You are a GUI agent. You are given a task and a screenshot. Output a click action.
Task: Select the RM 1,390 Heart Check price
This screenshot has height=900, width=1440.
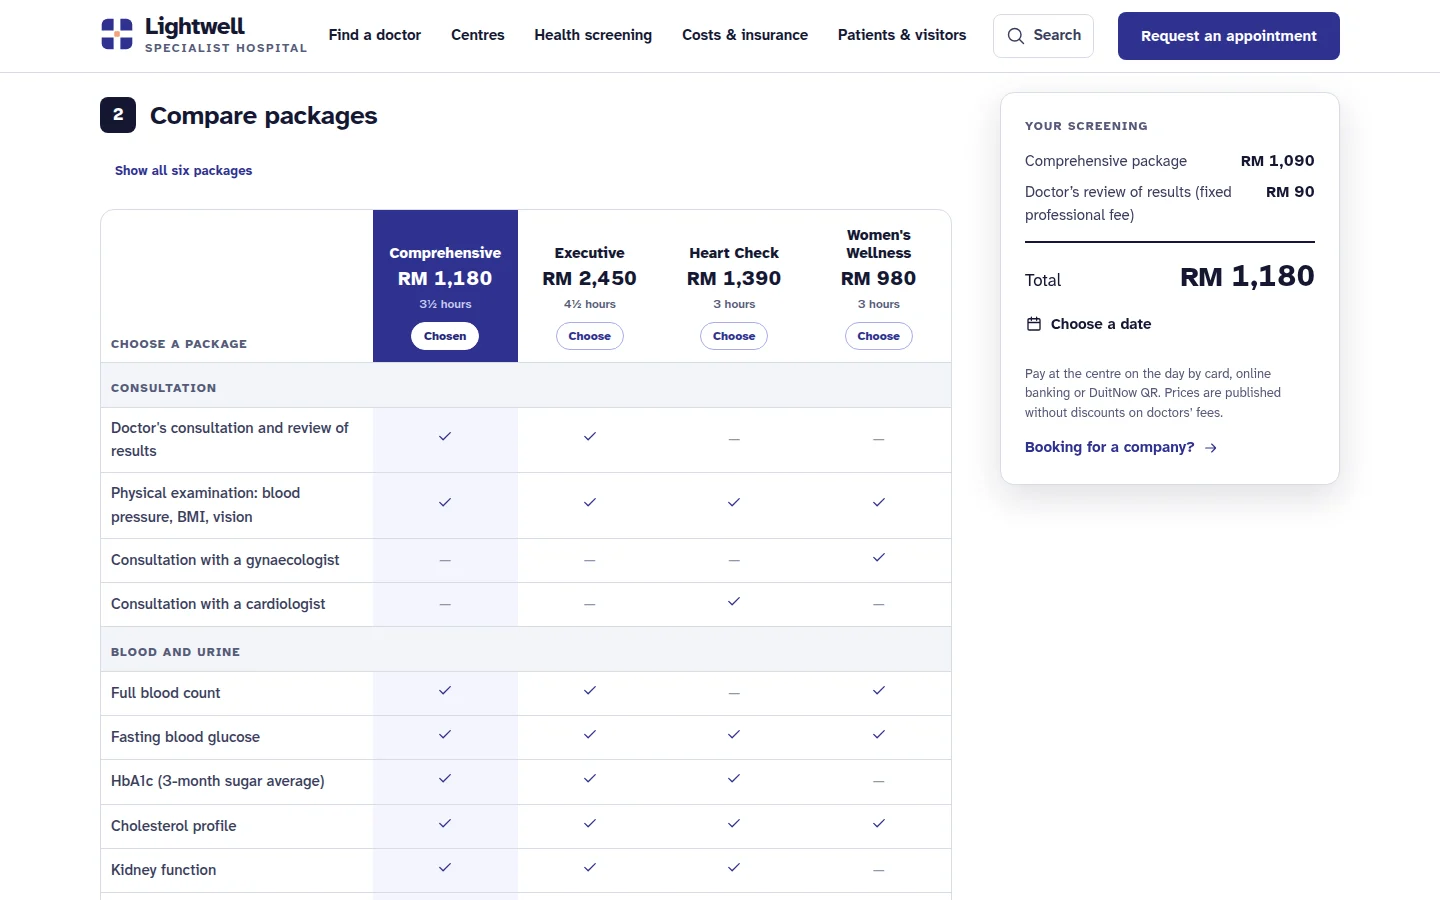click(x=734, y=278)
